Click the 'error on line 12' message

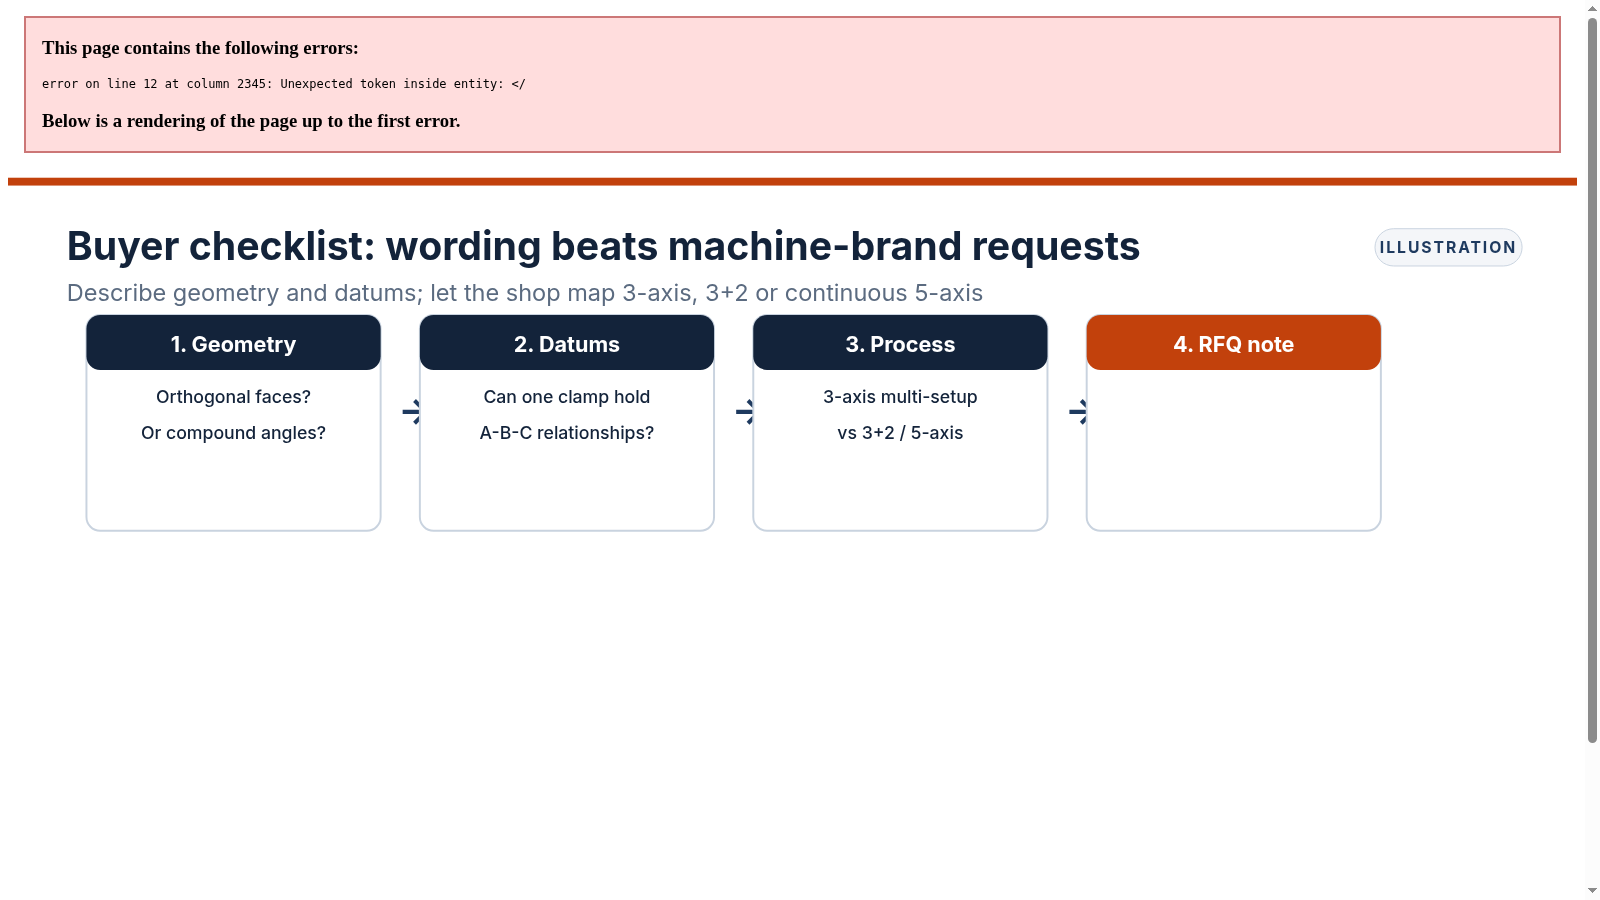pyautogui.click(x=284, y=84)
